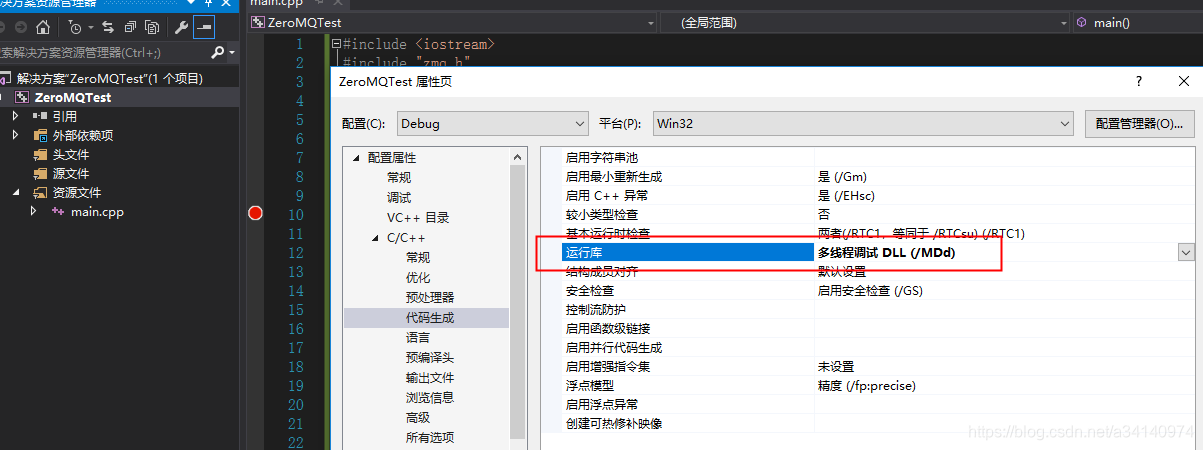Select the 优化 property page
Viewport: 1203px width, 450px height.
point(418,277)
